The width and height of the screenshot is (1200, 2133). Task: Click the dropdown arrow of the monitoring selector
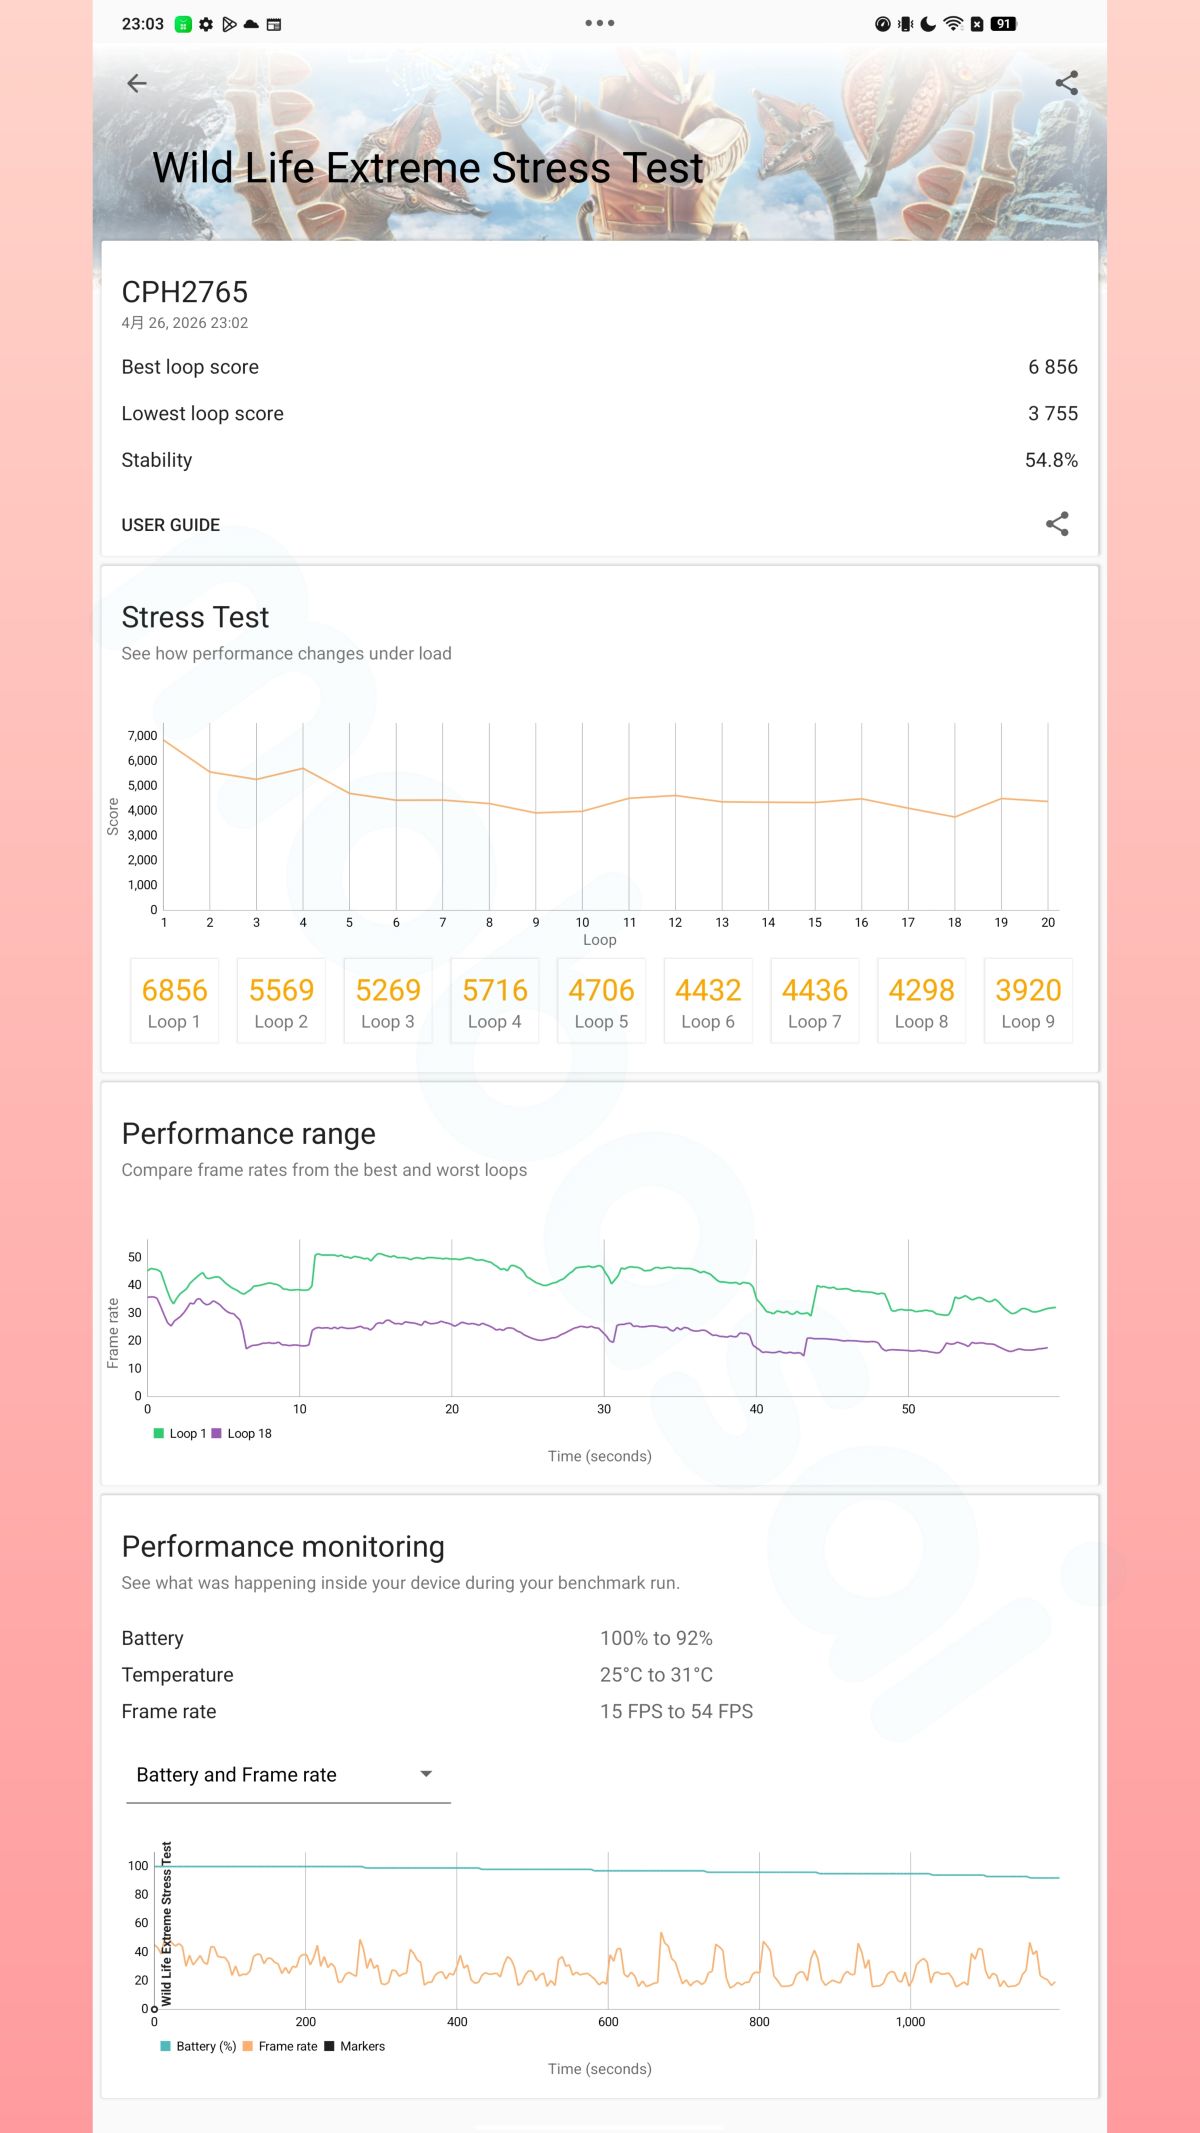(x=426, y=1774)
